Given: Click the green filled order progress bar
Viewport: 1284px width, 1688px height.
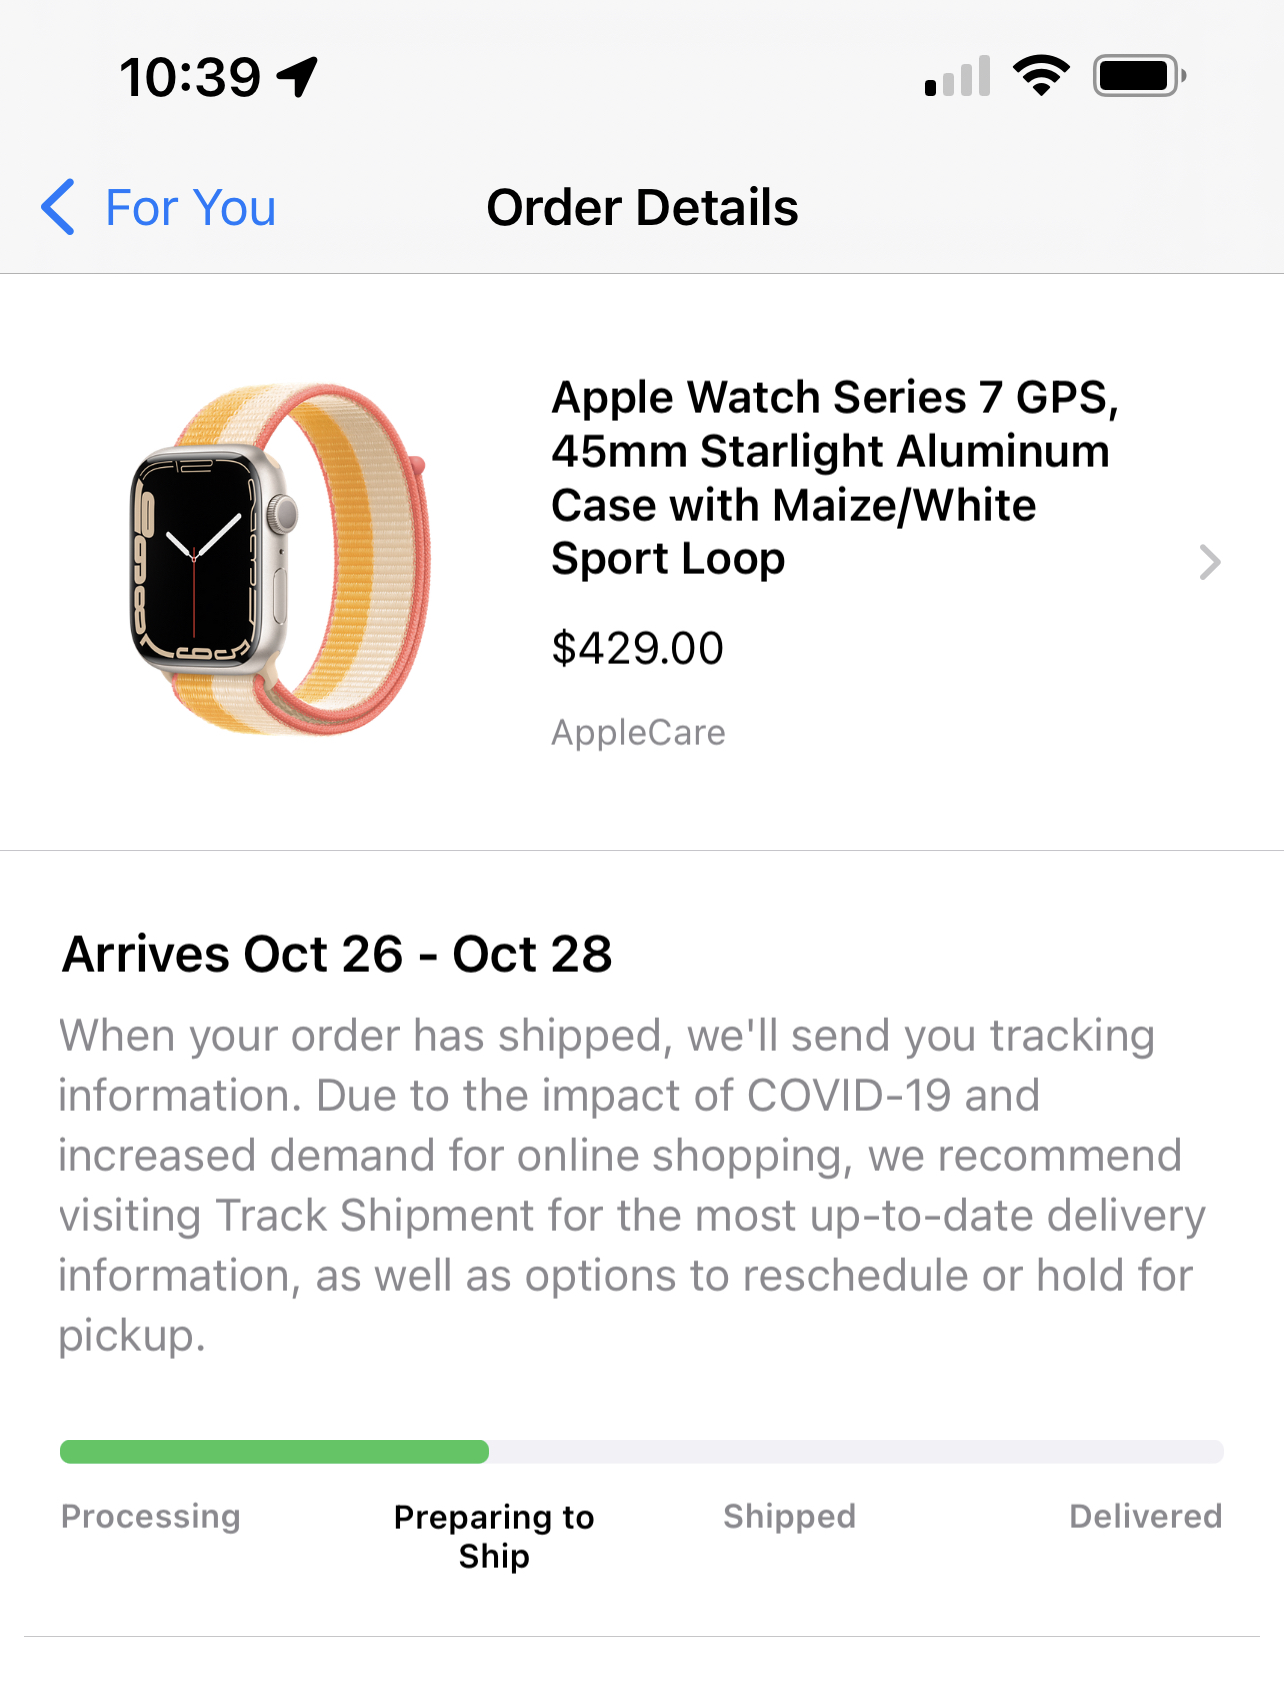Looking at the screenshot, I should coord(274,1452).
